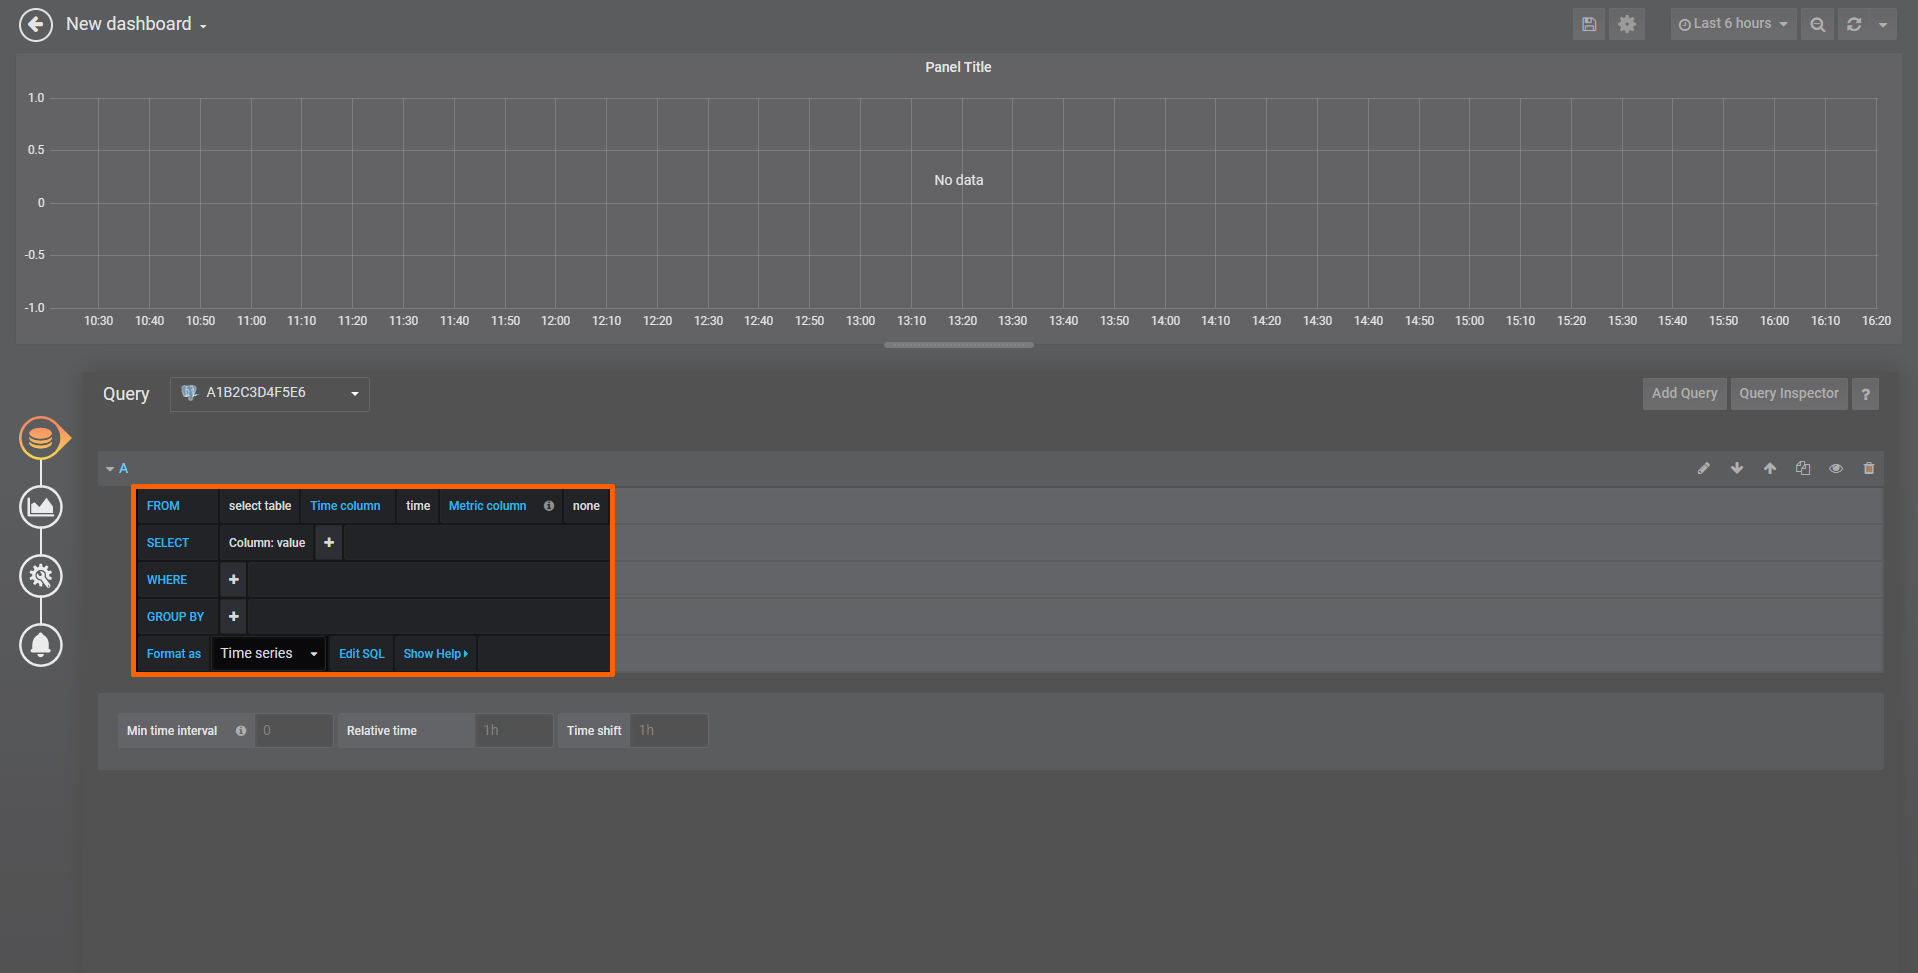Open the Last 6 hours time range picker
The height and width of the screenshot is (973, 1918).
(x=1733, y=23)
